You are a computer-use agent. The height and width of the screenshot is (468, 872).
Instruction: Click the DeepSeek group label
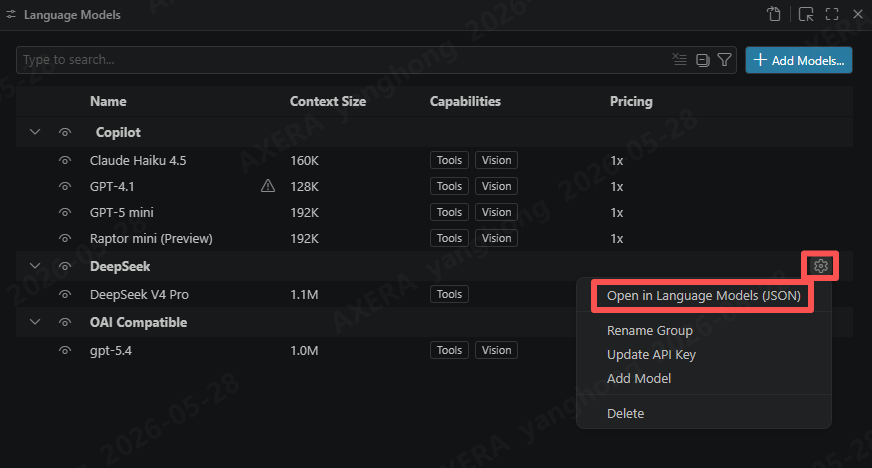tap(120, 266)
